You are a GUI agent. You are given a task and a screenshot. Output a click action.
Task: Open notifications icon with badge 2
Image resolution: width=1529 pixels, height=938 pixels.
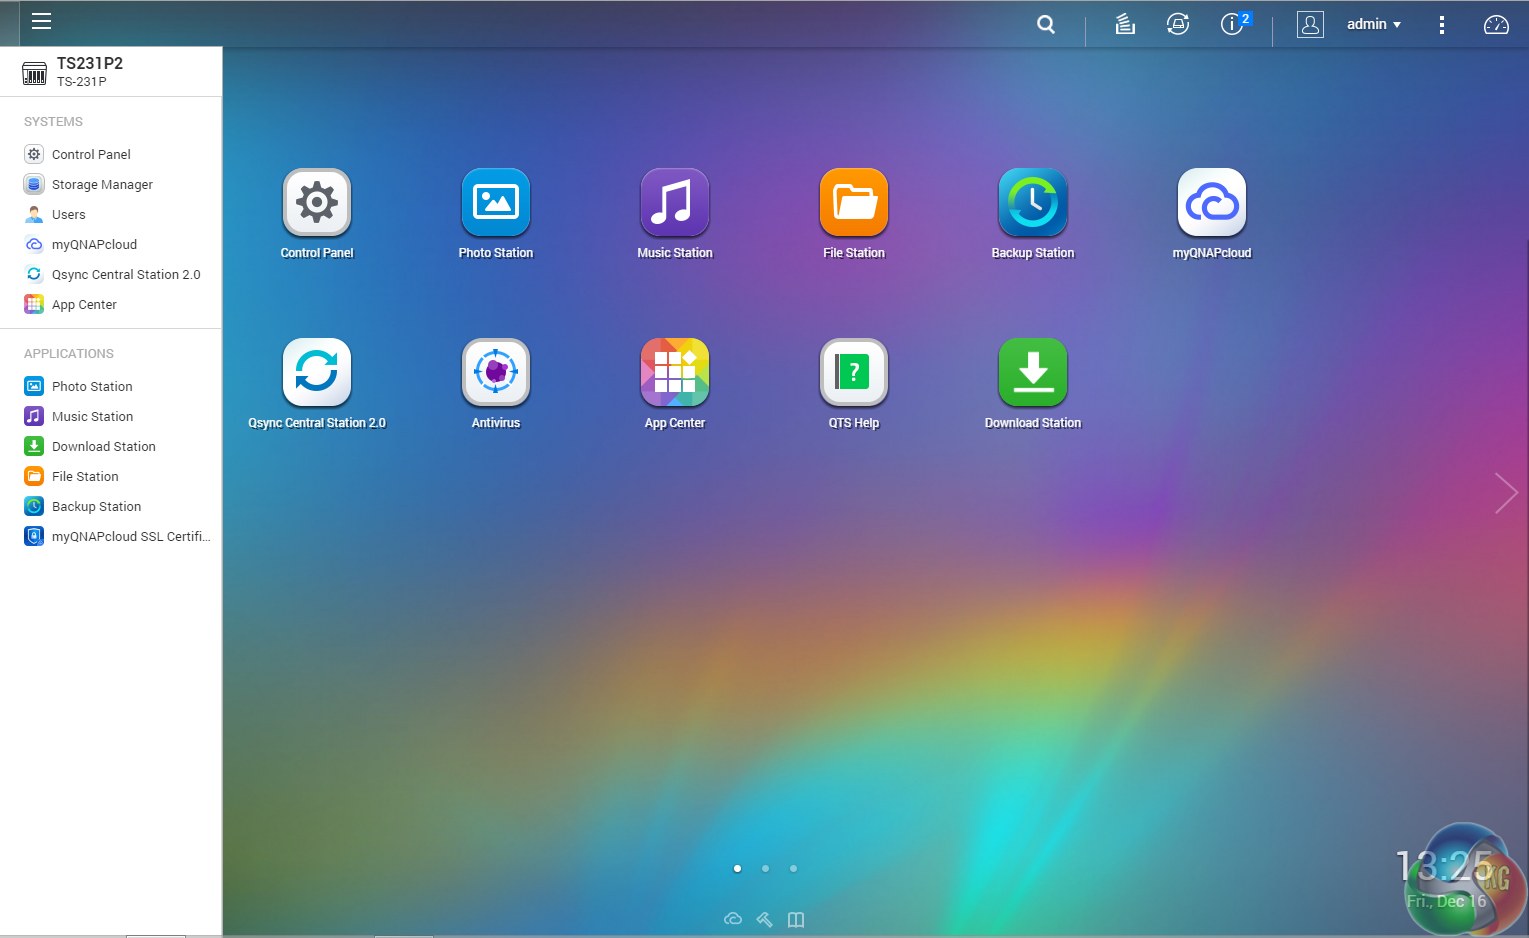coord(1233,24)
